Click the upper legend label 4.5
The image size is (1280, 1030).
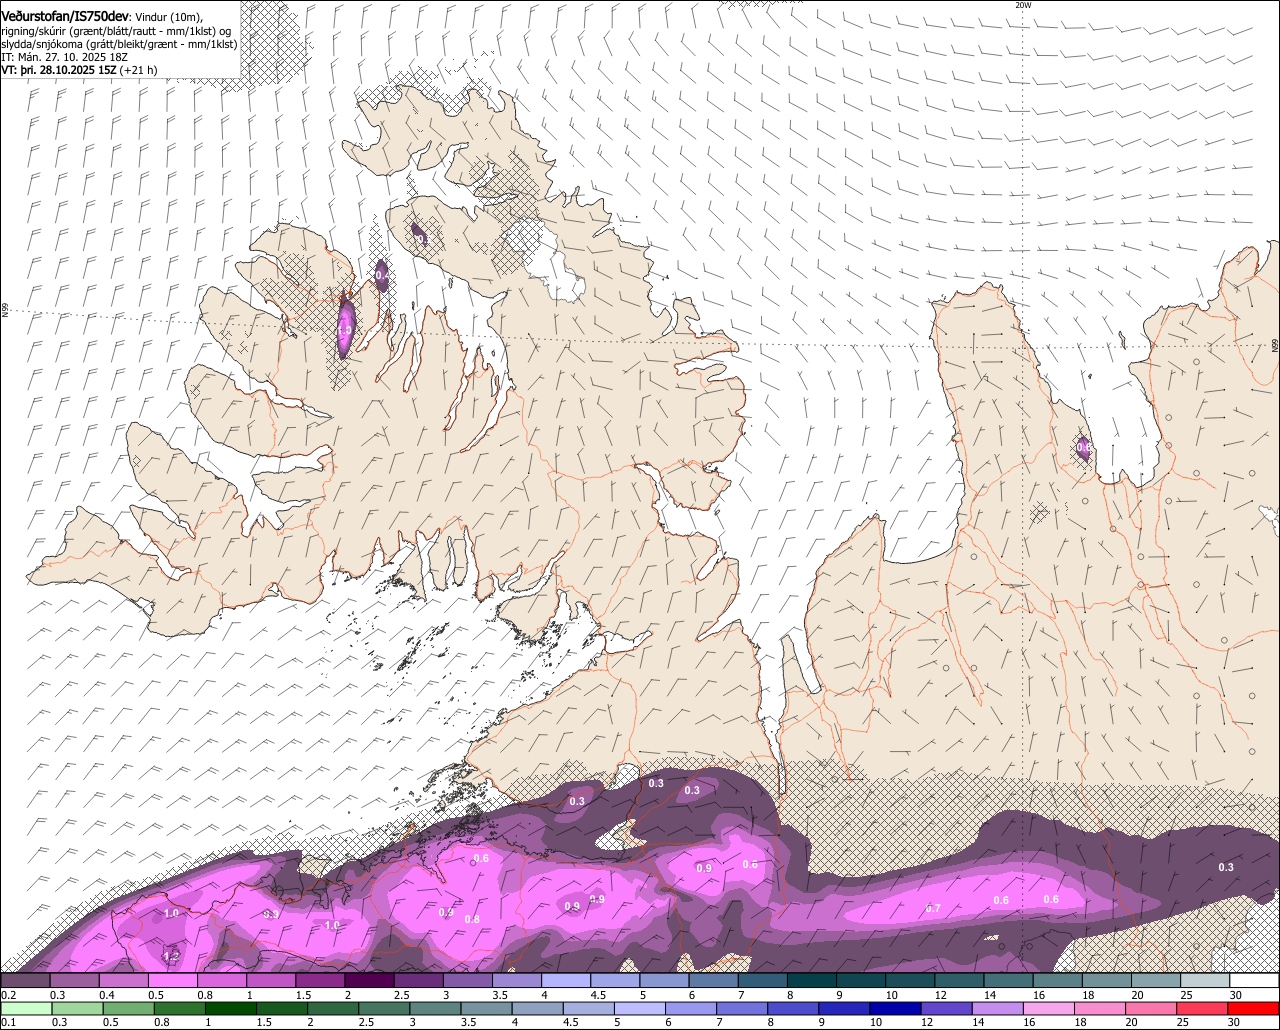point(599,995)
